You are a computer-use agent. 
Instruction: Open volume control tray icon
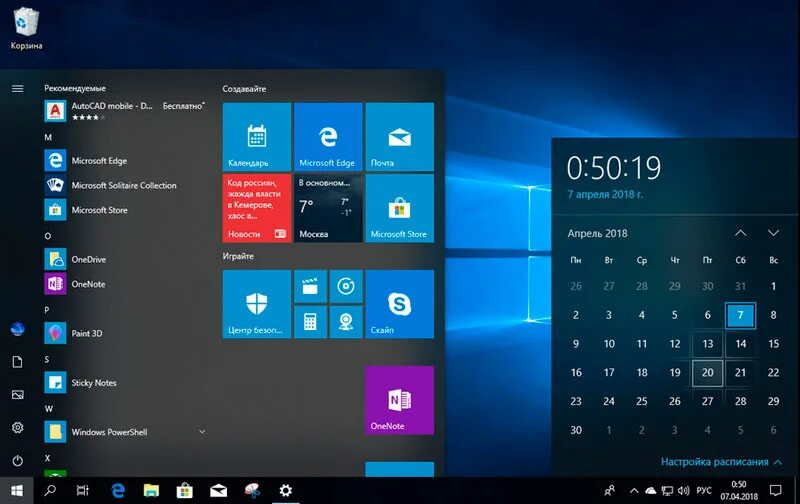point(684,491)
